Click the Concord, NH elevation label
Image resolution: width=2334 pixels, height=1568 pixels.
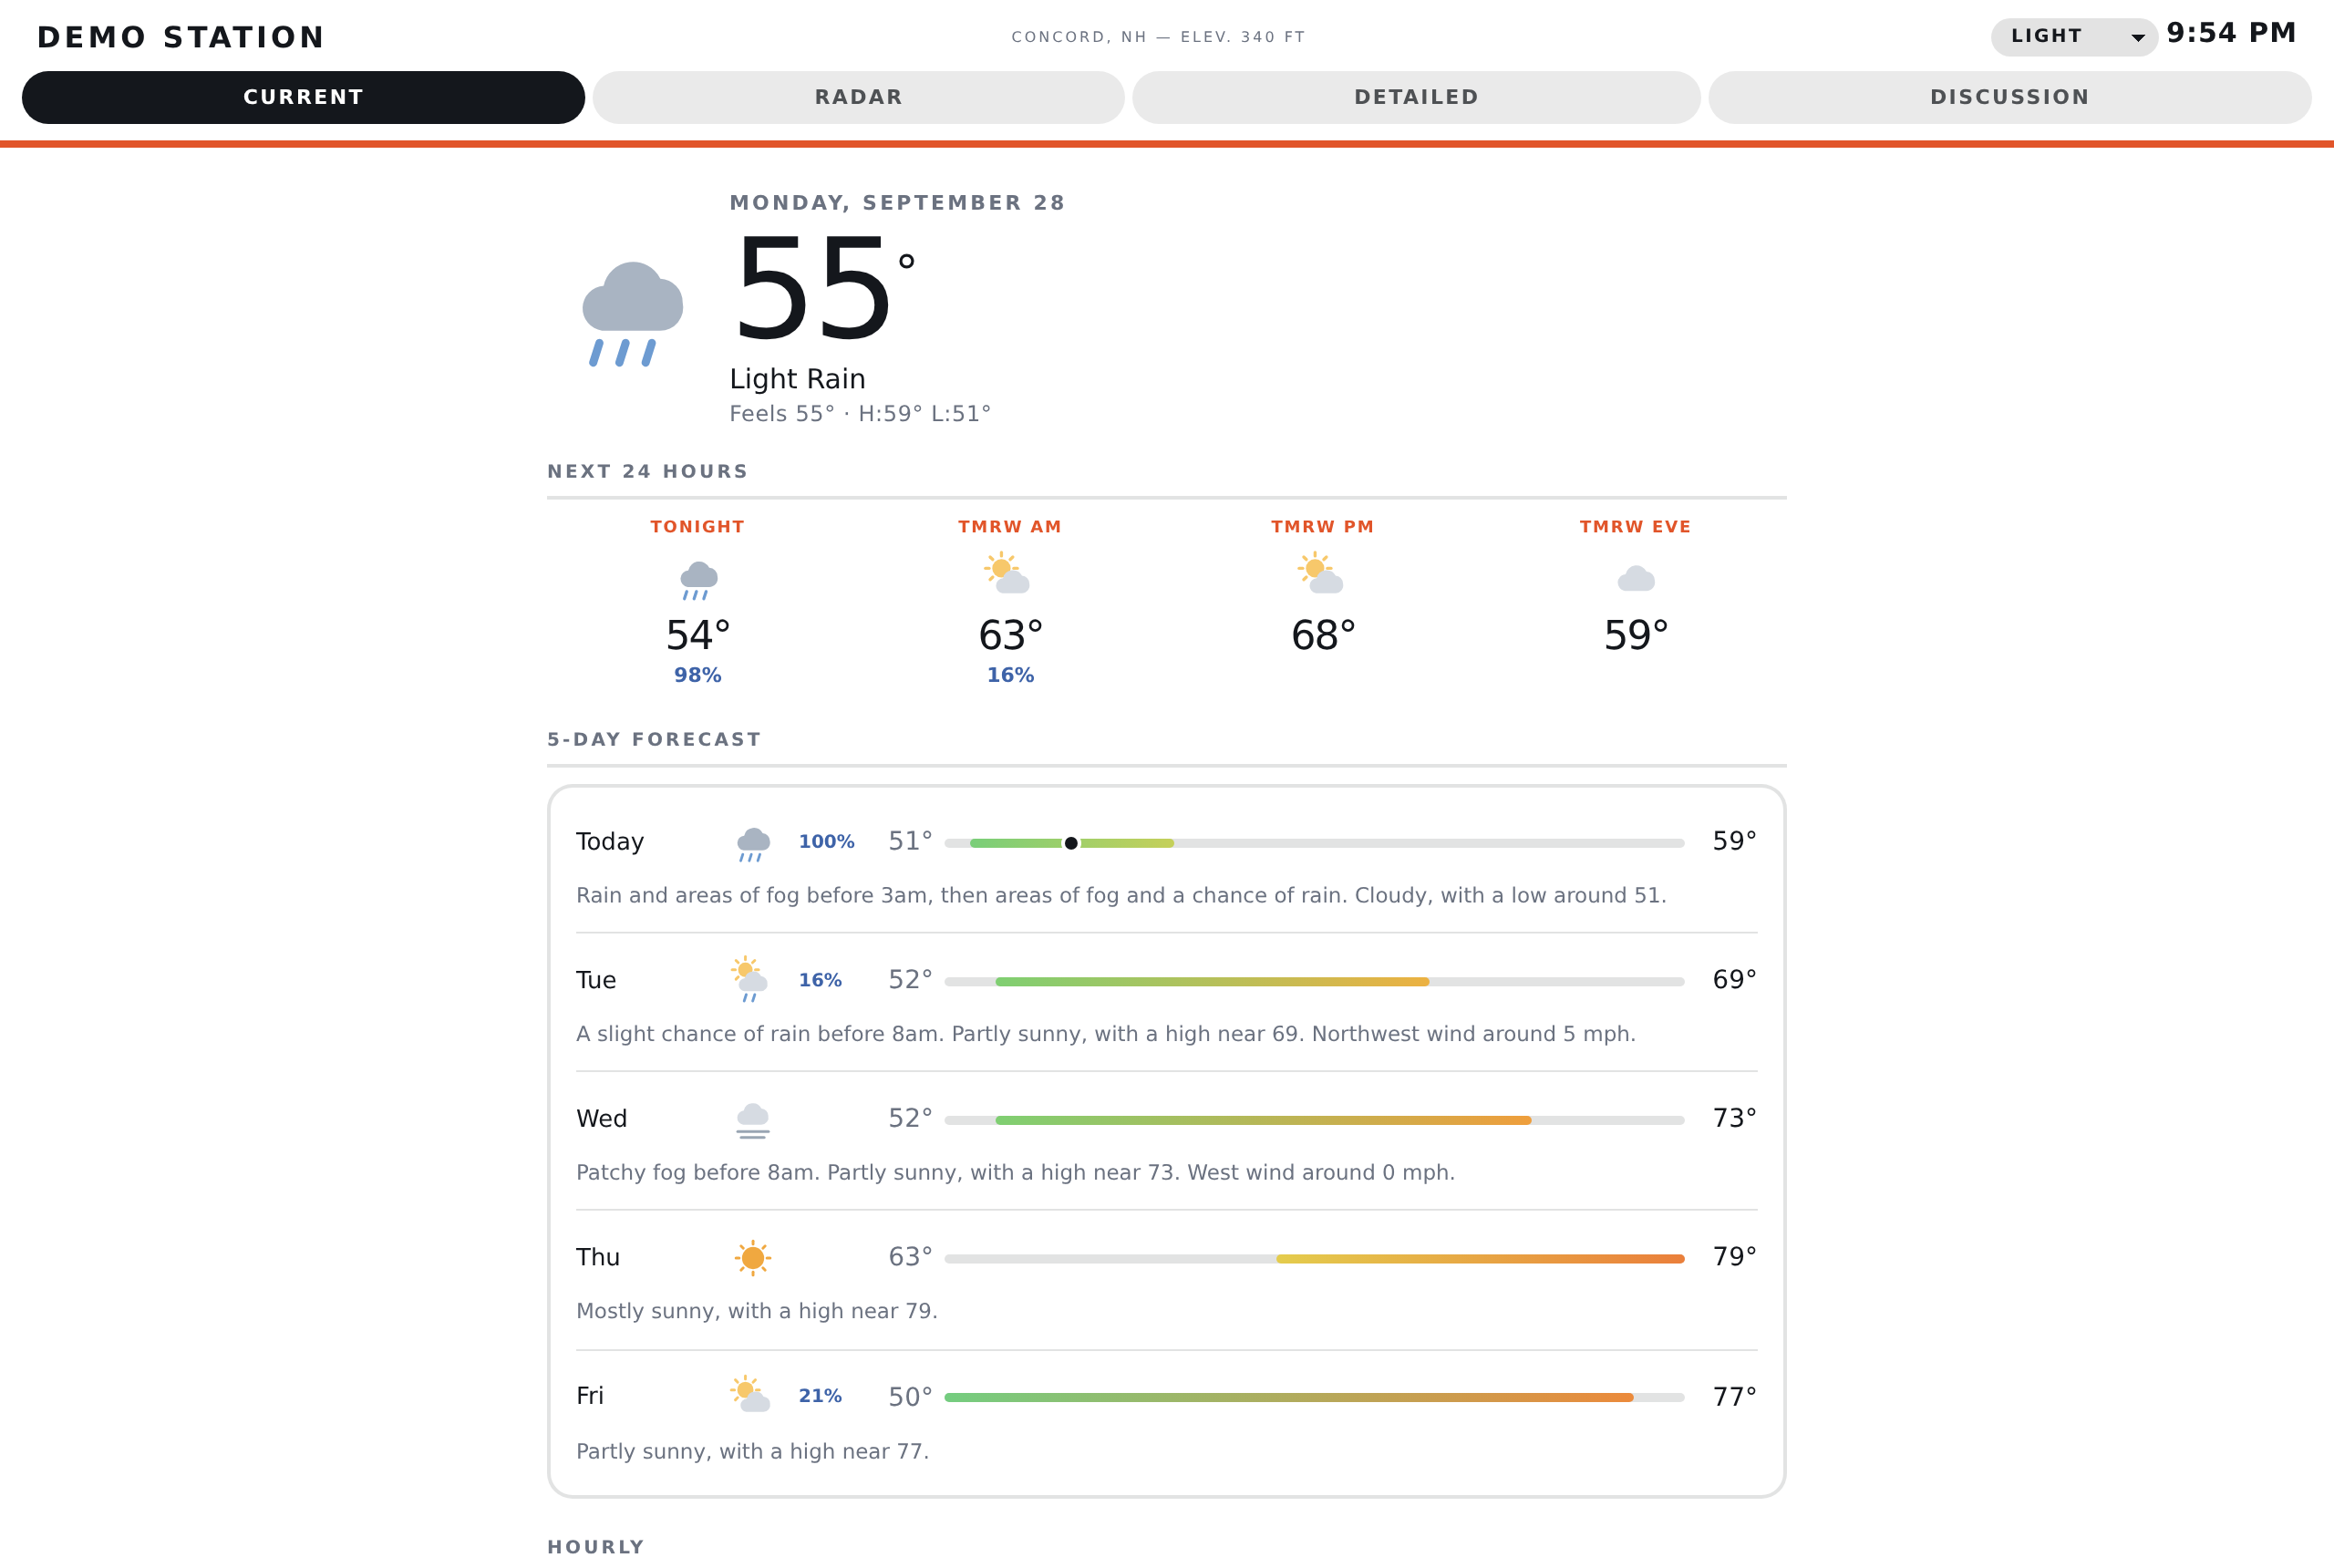pyautogui.click(x=1158, y=37)
